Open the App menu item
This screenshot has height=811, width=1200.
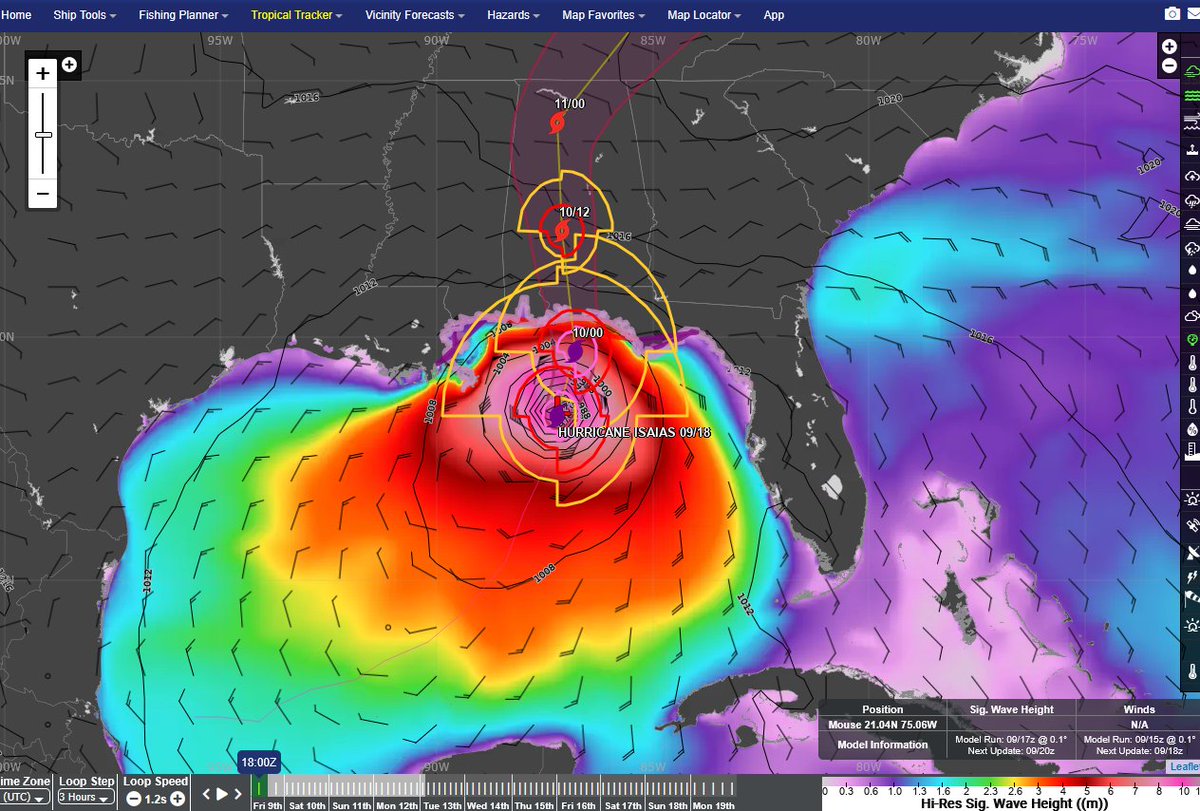coord(773,15)
